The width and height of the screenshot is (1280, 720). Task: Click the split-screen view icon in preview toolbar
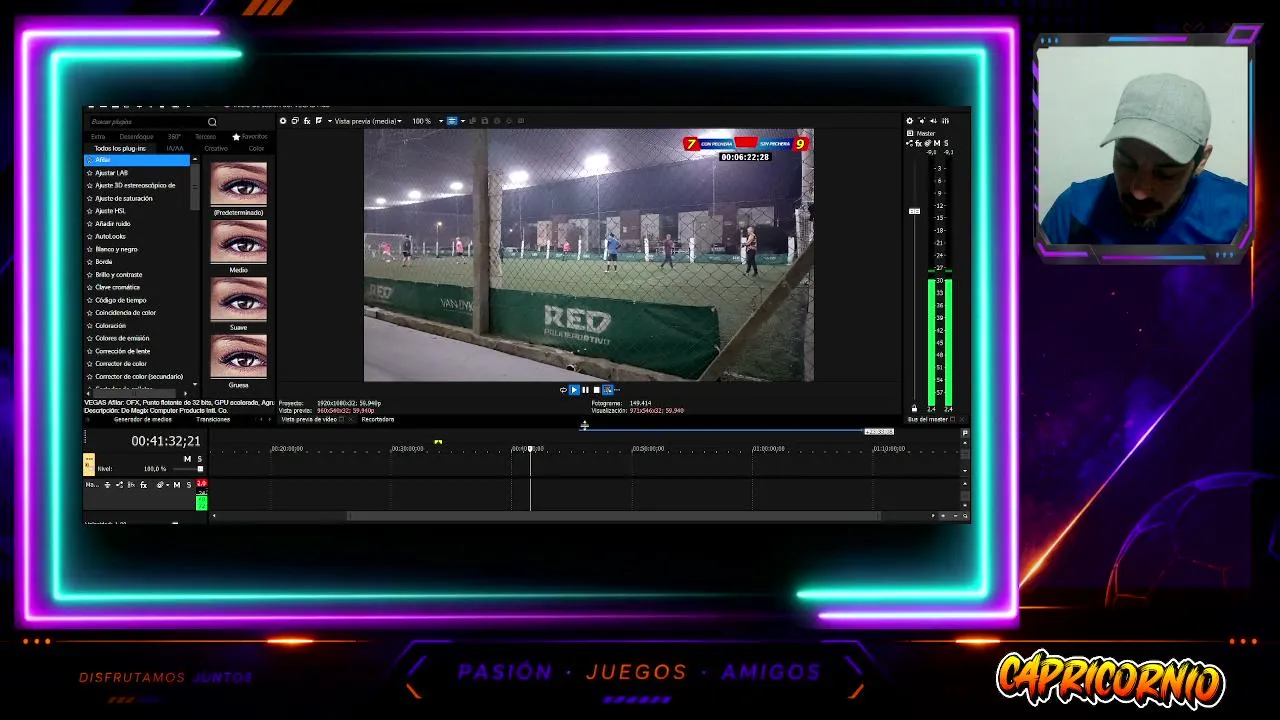coord(319,121)
